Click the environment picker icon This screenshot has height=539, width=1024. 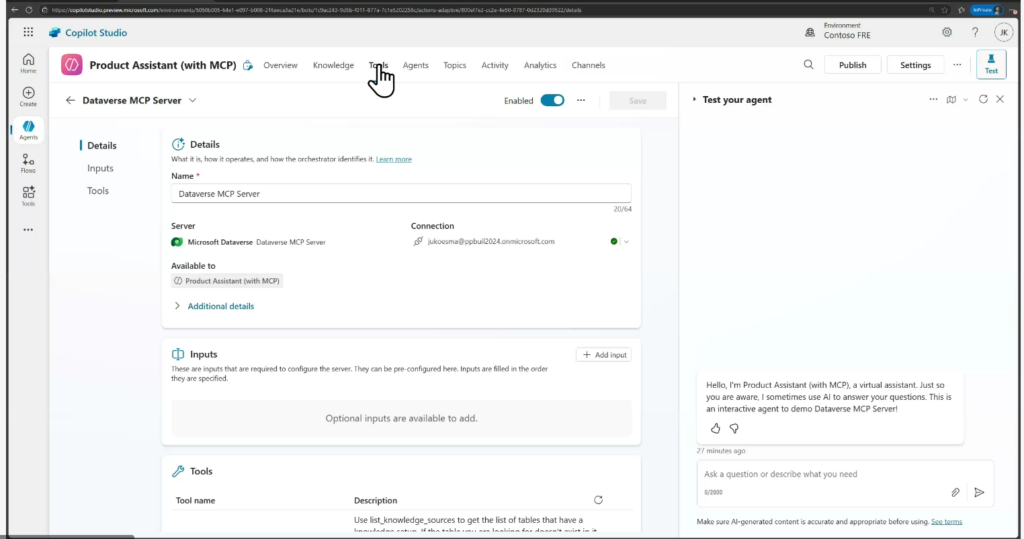coord(810,32)
